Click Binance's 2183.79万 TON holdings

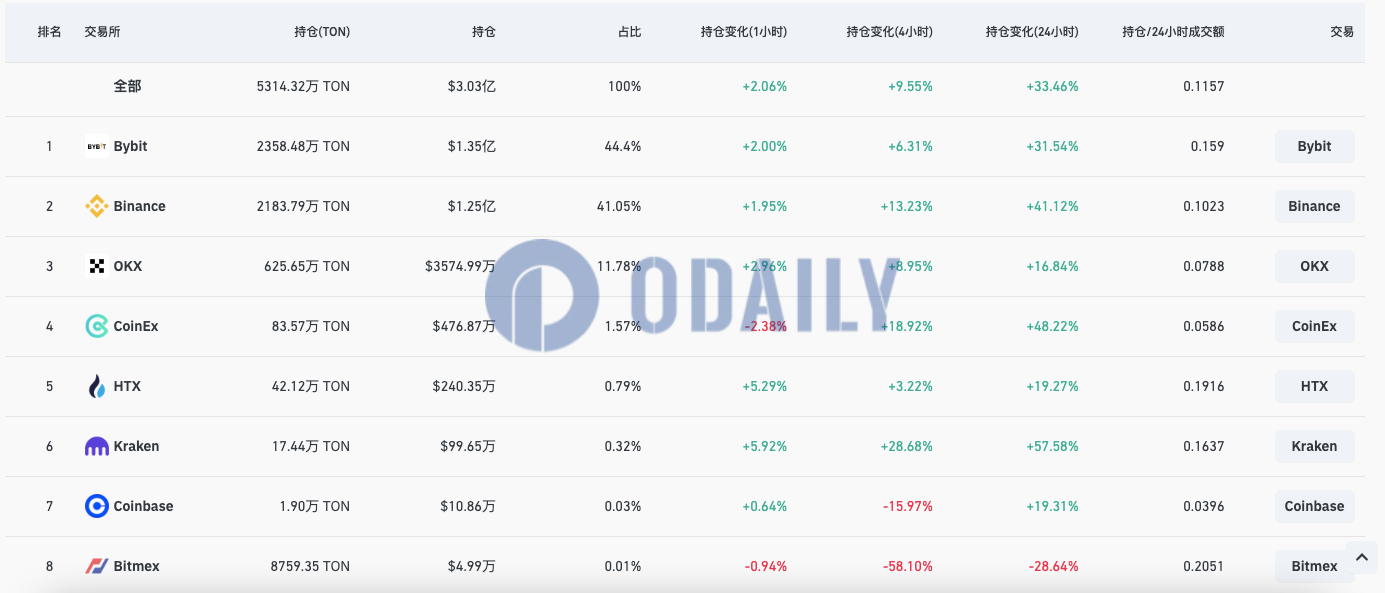(303, 206)
